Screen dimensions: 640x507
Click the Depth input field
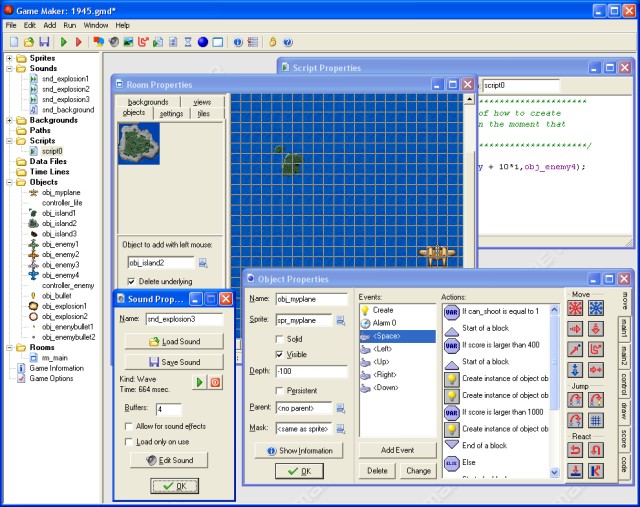coord(310,372)
